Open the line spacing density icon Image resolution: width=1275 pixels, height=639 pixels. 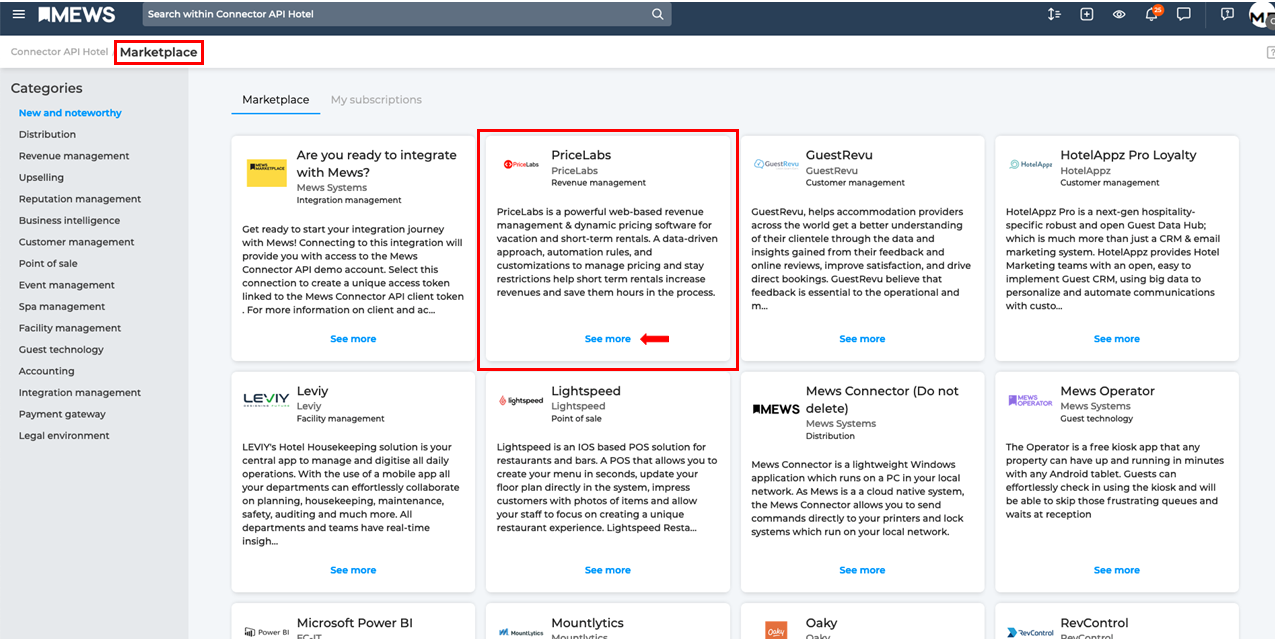pyautogui.click(x=1054, y=14)
